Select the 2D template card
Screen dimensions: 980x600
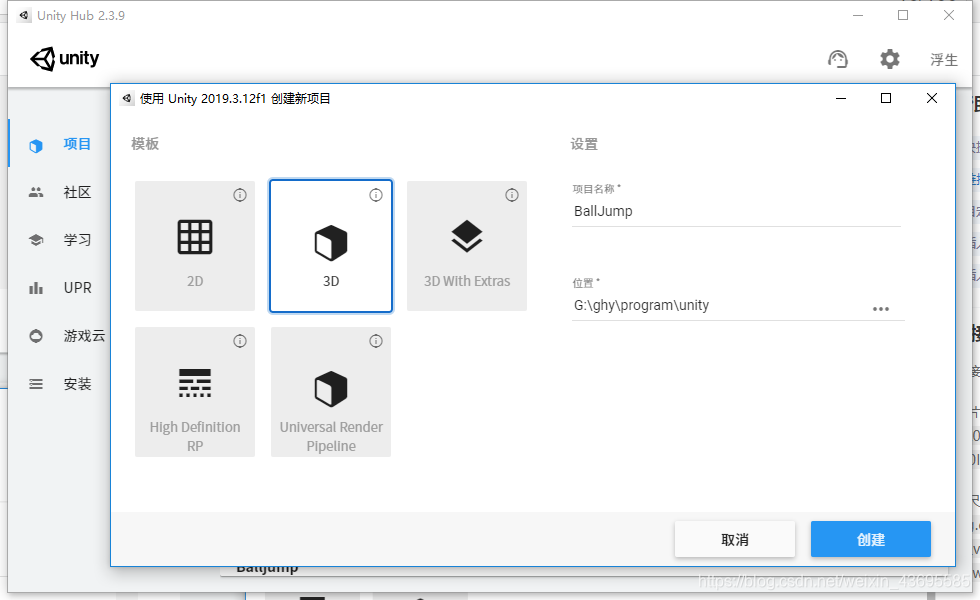click(x=195, y=246)
